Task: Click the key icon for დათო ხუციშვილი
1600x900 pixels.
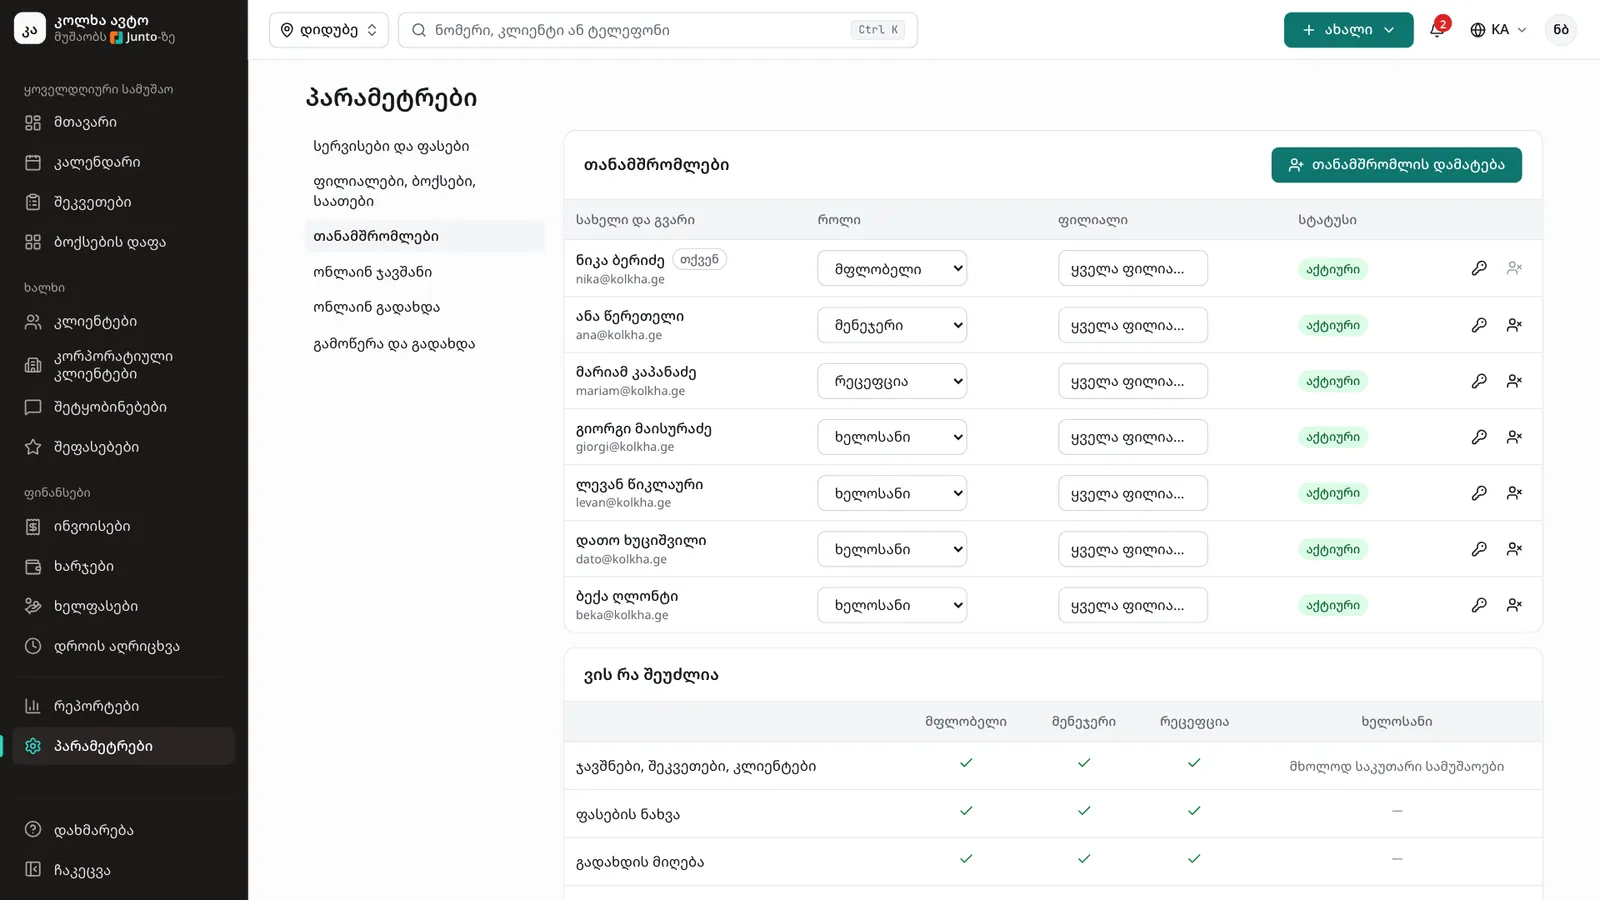Action: [1479, 549]
